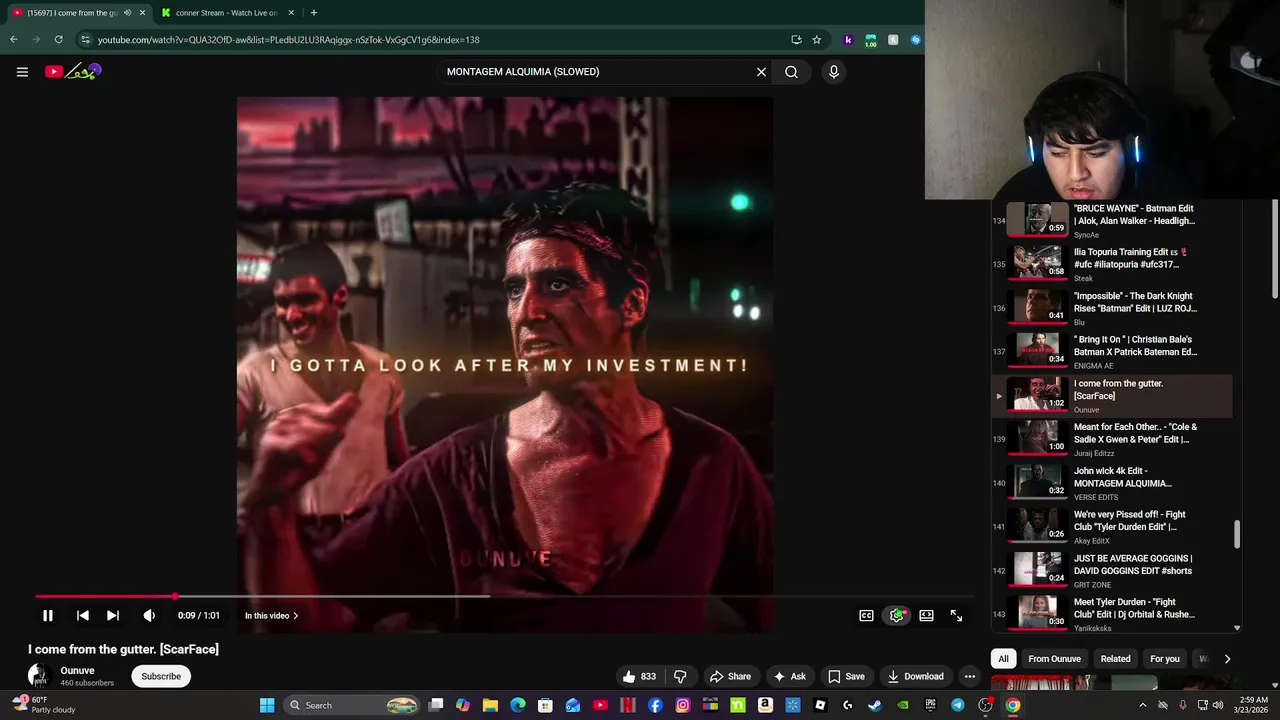
Task: Select the 'For you' filter chip
Action: coord(1165,659)
